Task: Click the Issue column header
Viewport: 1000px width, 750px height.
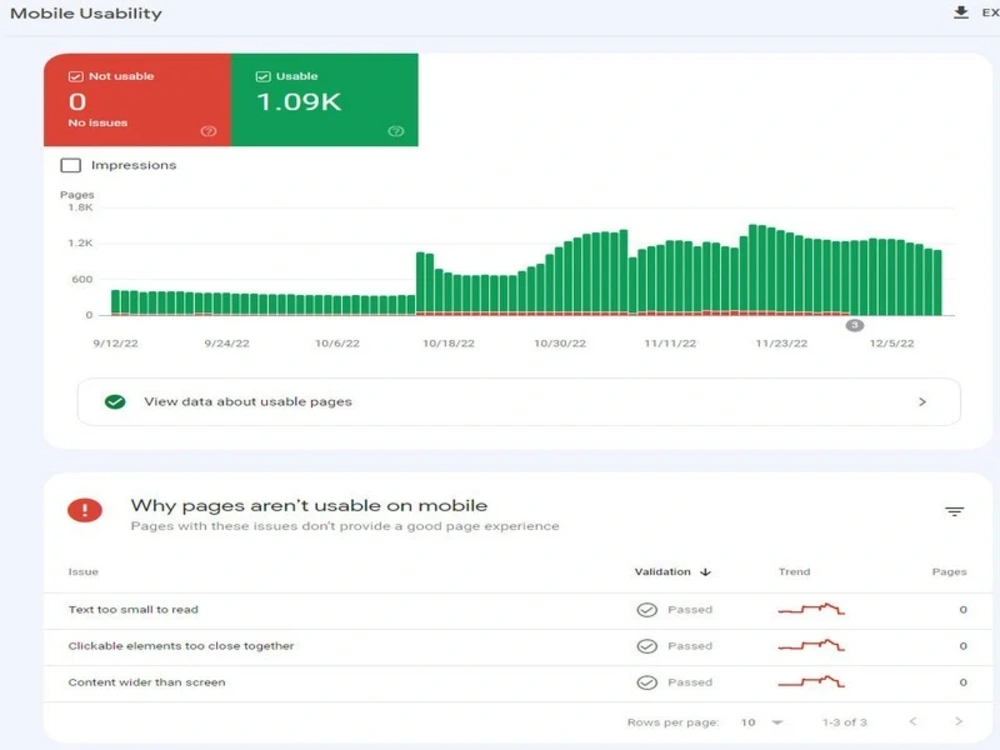Action: coord(84,572)
